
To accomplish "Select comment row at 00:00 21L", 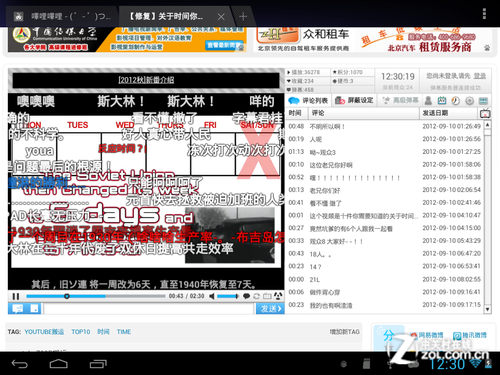I will pyautogui.click(x=385, y=279).
